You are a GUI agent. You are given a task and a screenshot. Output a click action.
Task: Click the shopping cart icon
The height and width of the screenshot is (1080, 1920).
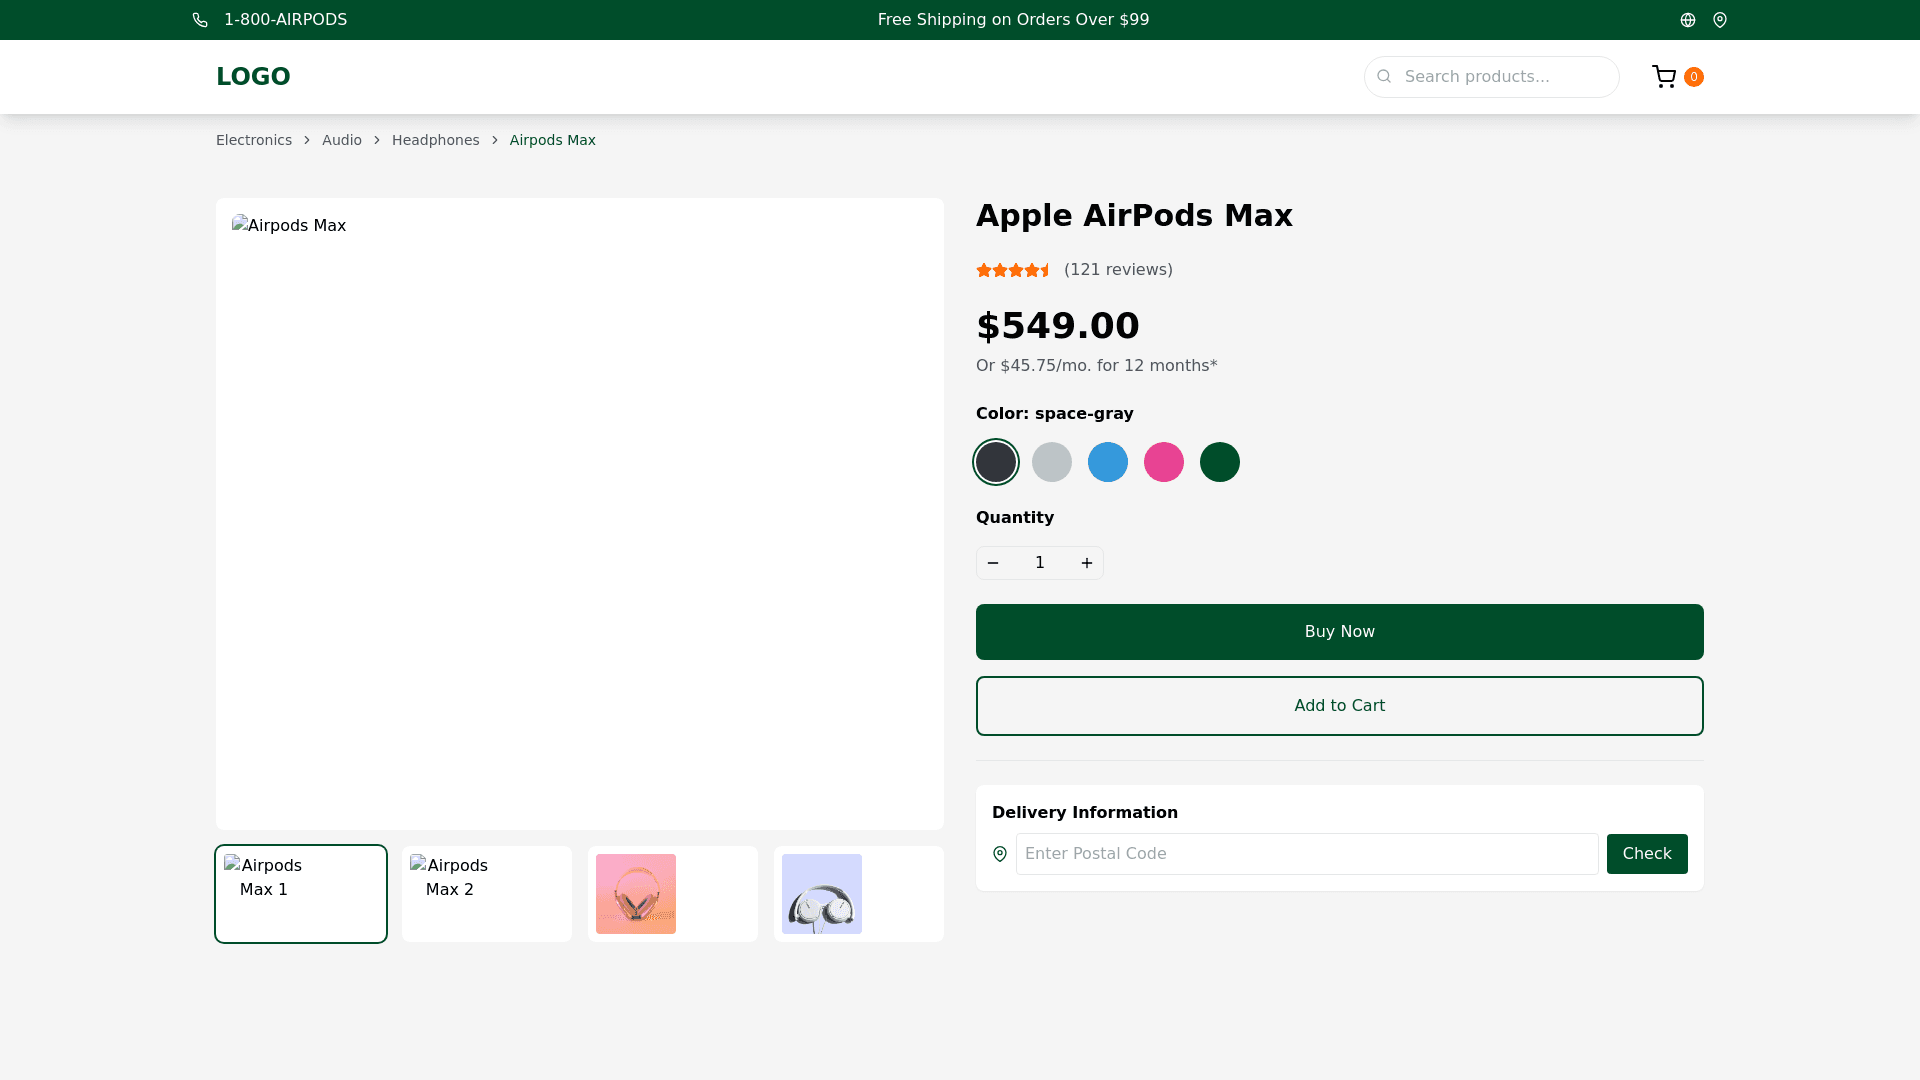(x=1664, y=77)
